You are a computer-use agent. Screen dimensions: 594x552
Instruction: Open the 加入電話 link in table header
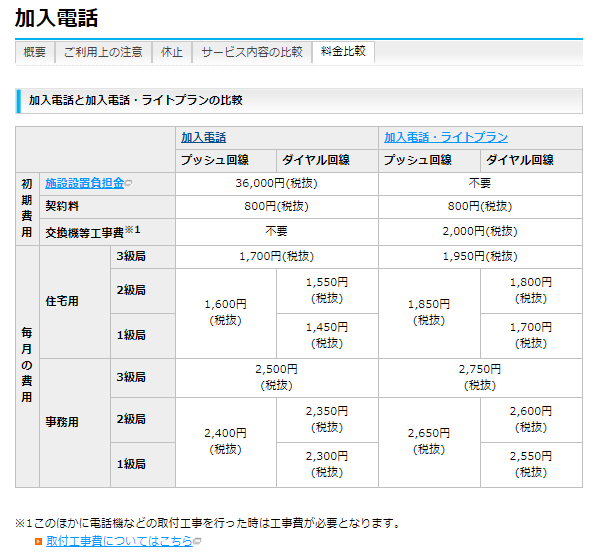[203, 138]
